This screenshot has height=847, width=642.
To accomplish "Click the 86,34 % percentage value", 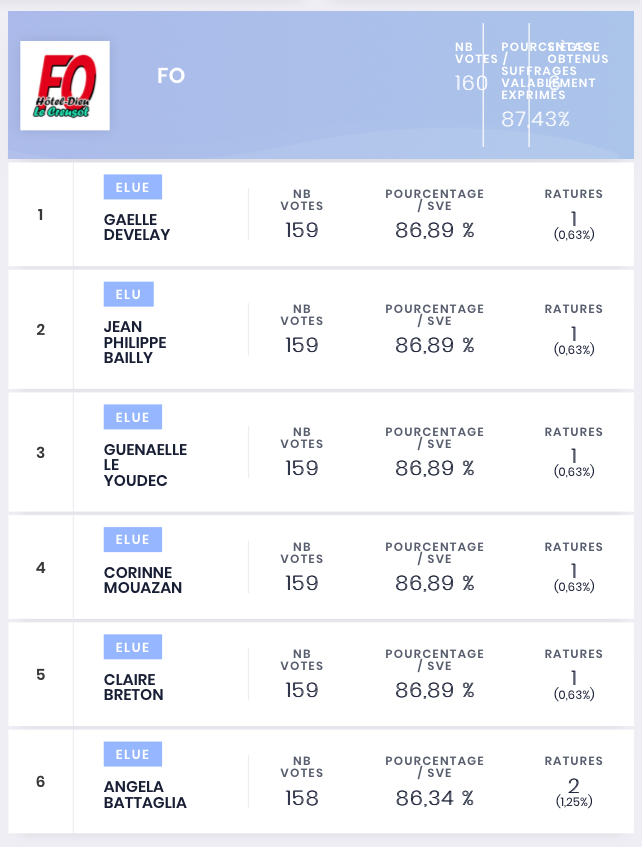I will pos(434,798).
